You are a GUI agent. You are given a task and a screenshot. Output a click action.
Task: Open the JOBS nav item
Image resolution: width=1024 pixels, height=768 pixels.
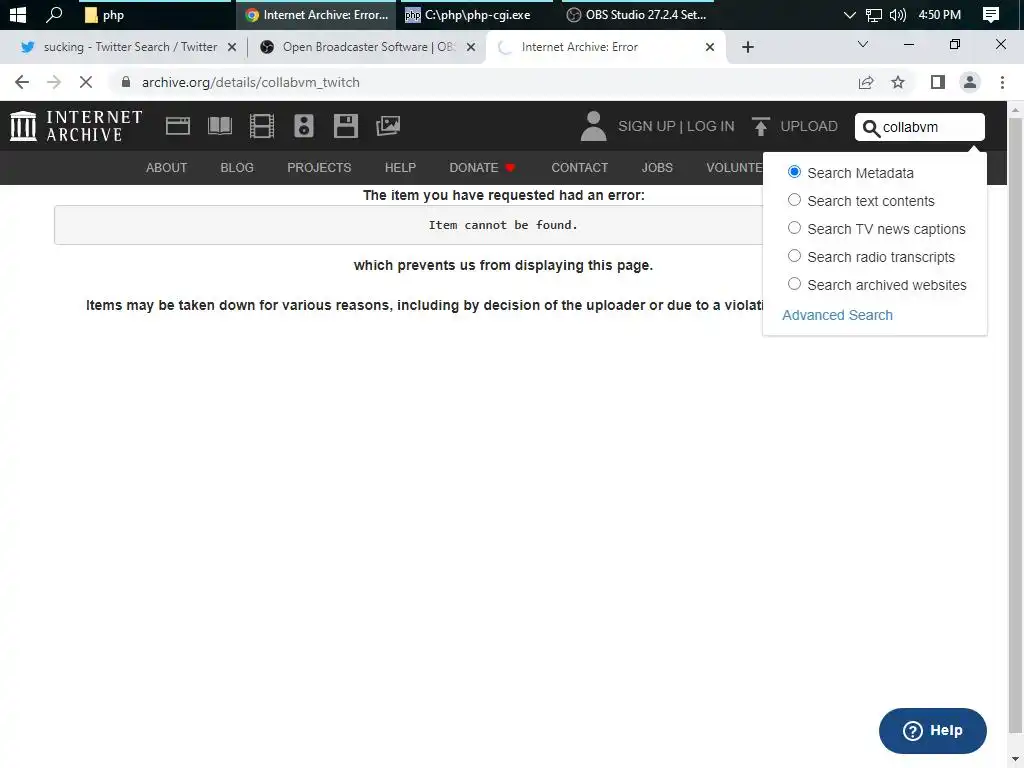pos(657,168)
